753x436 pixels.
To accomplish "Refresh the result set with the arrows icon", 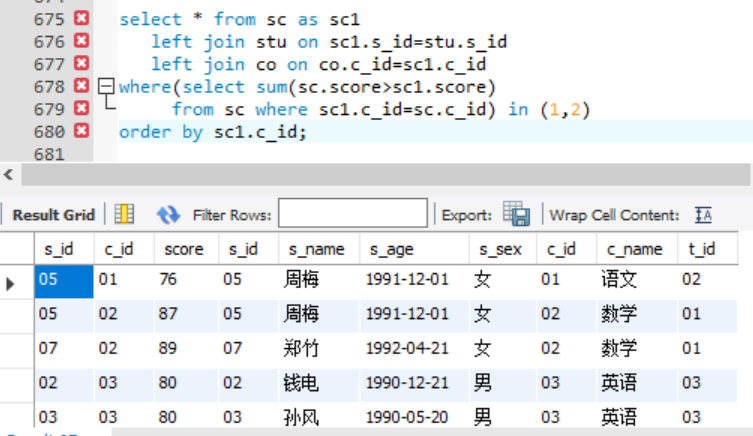I will point(168,214).
